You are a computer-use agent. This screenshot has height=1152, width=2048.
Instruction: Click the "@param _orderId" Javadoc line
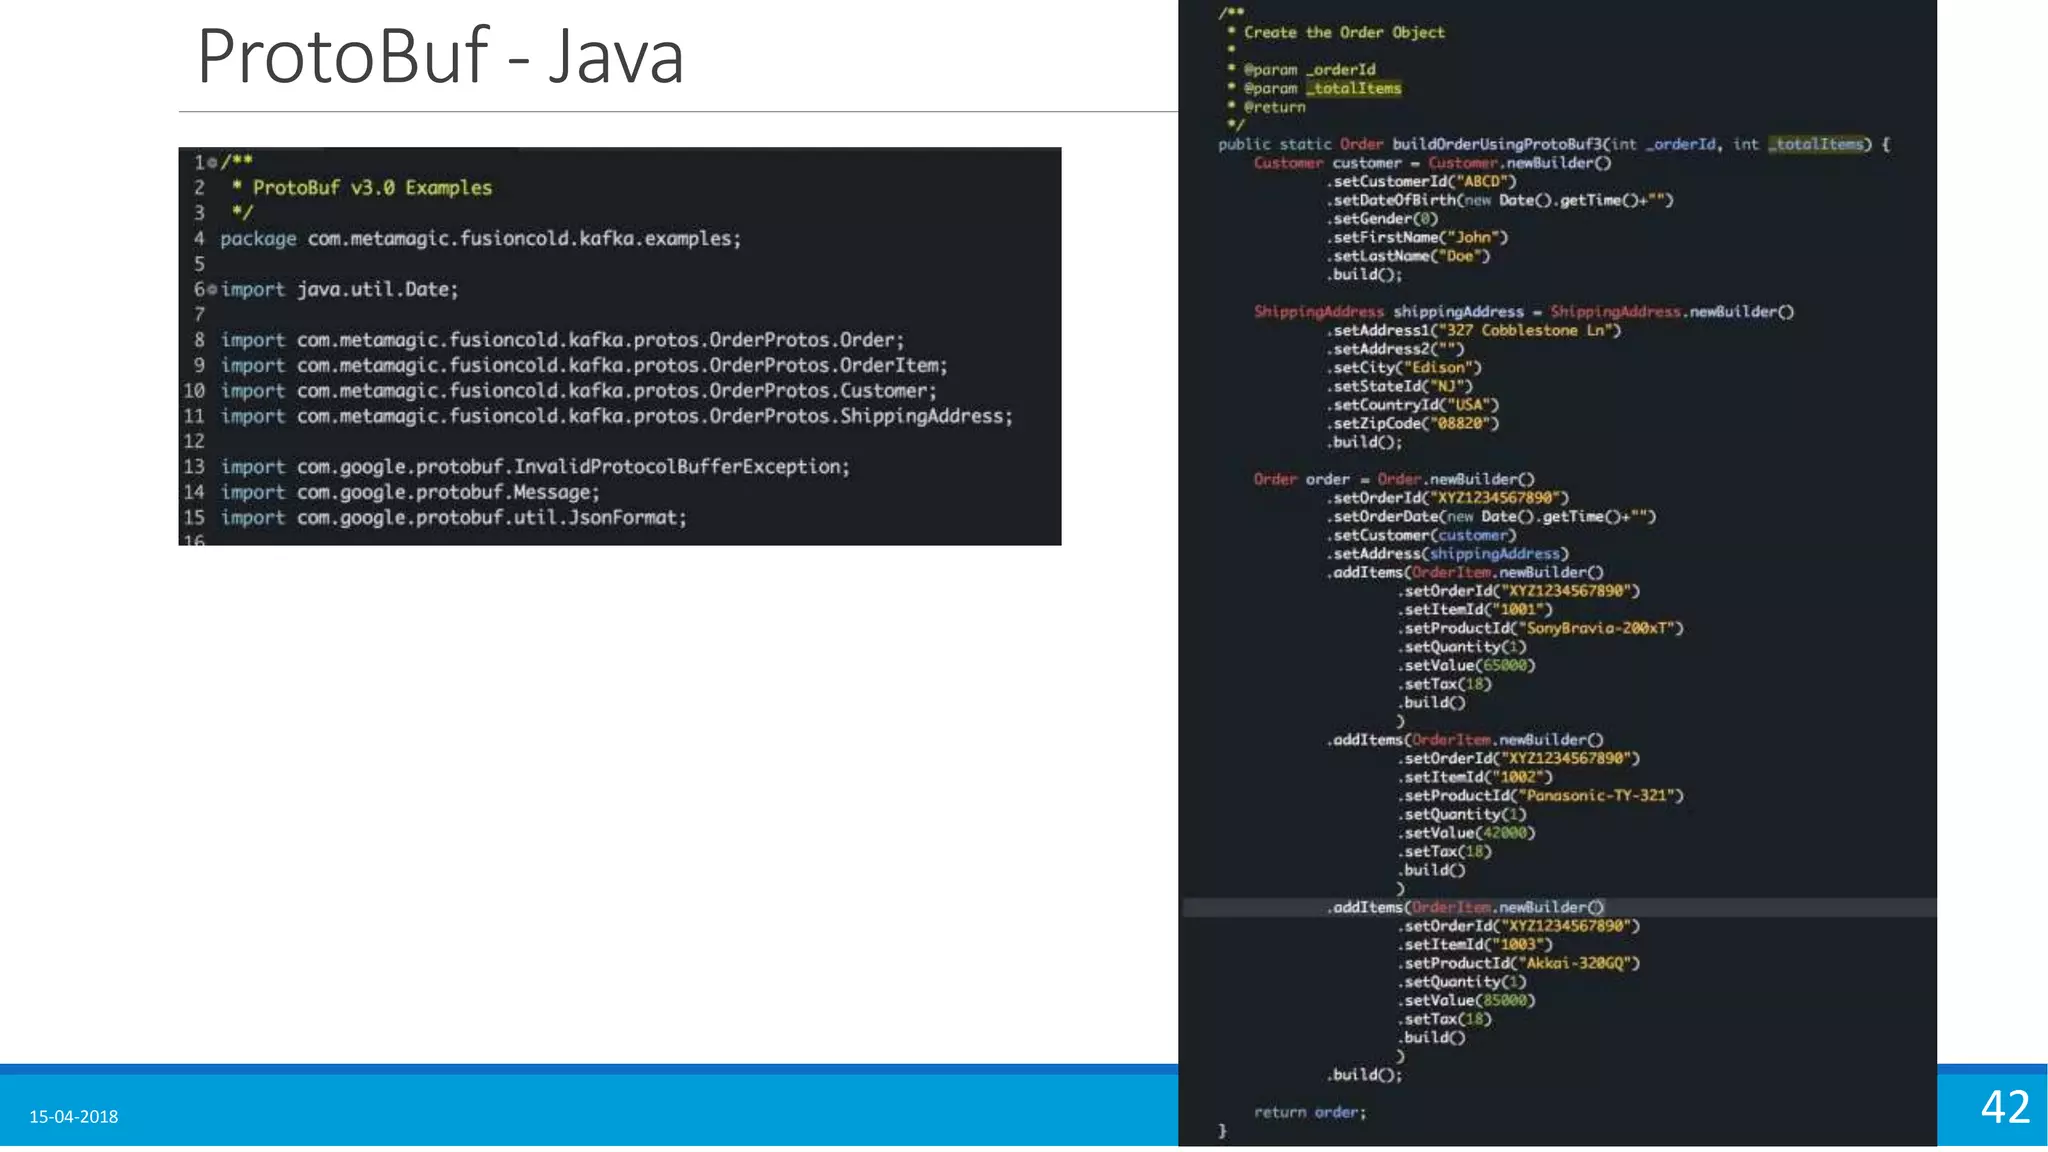click(x=1309, y=70)
